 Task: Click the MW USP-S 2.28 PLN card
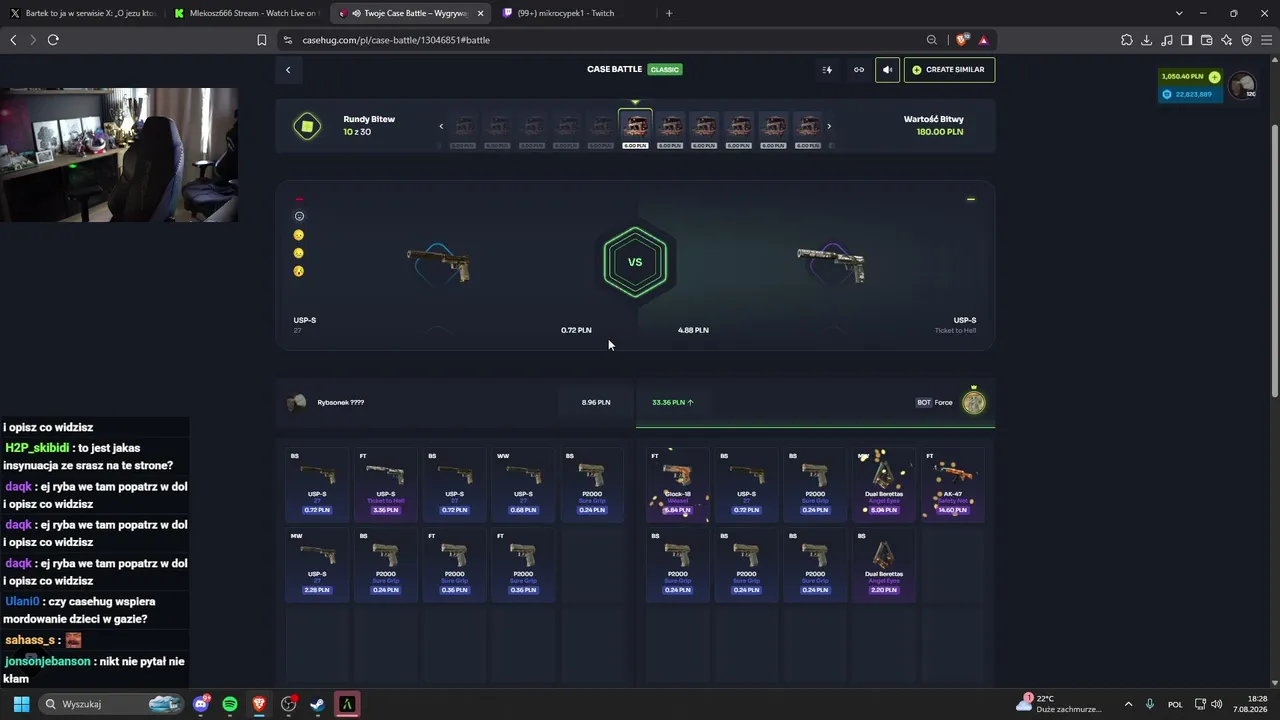click(x=317, y=565)
